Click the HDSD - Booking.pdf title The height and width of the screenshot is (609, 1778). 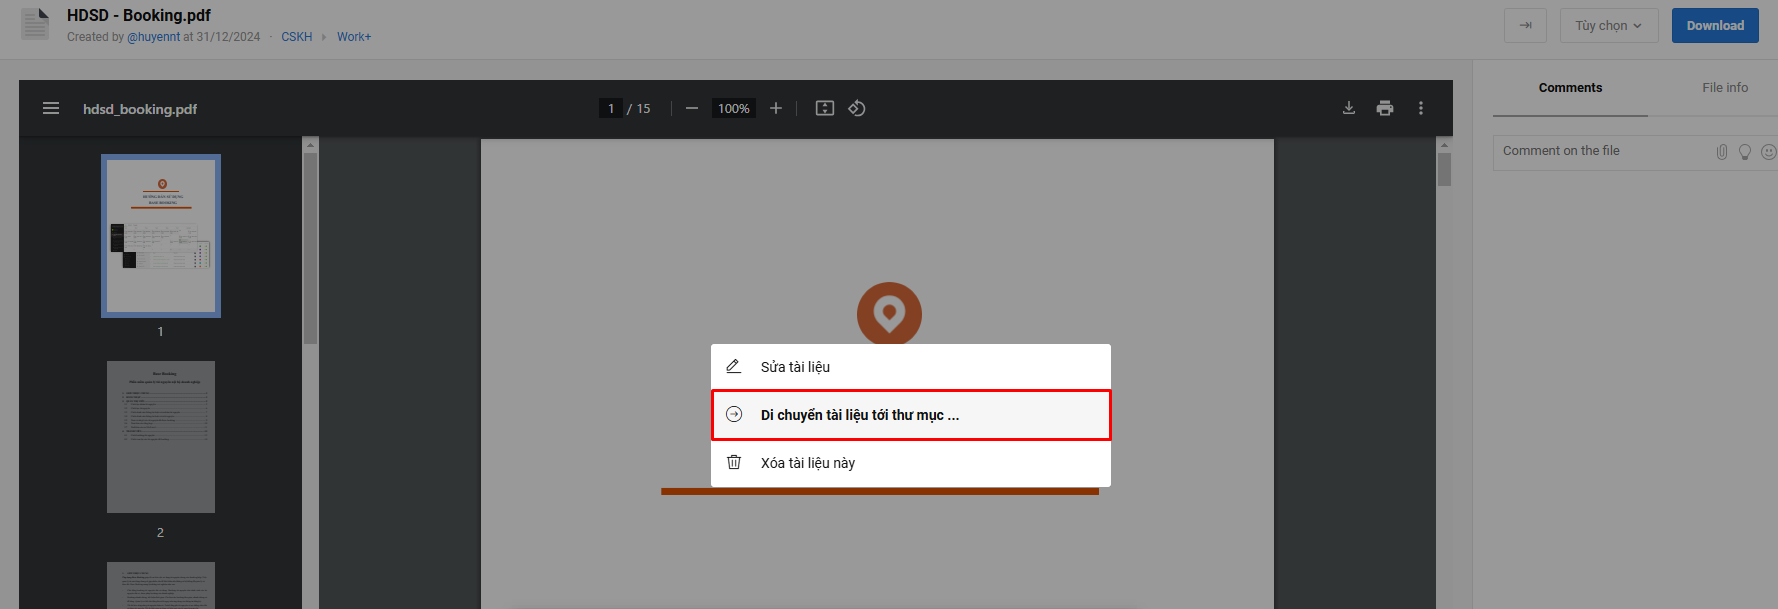click(139, 15)
